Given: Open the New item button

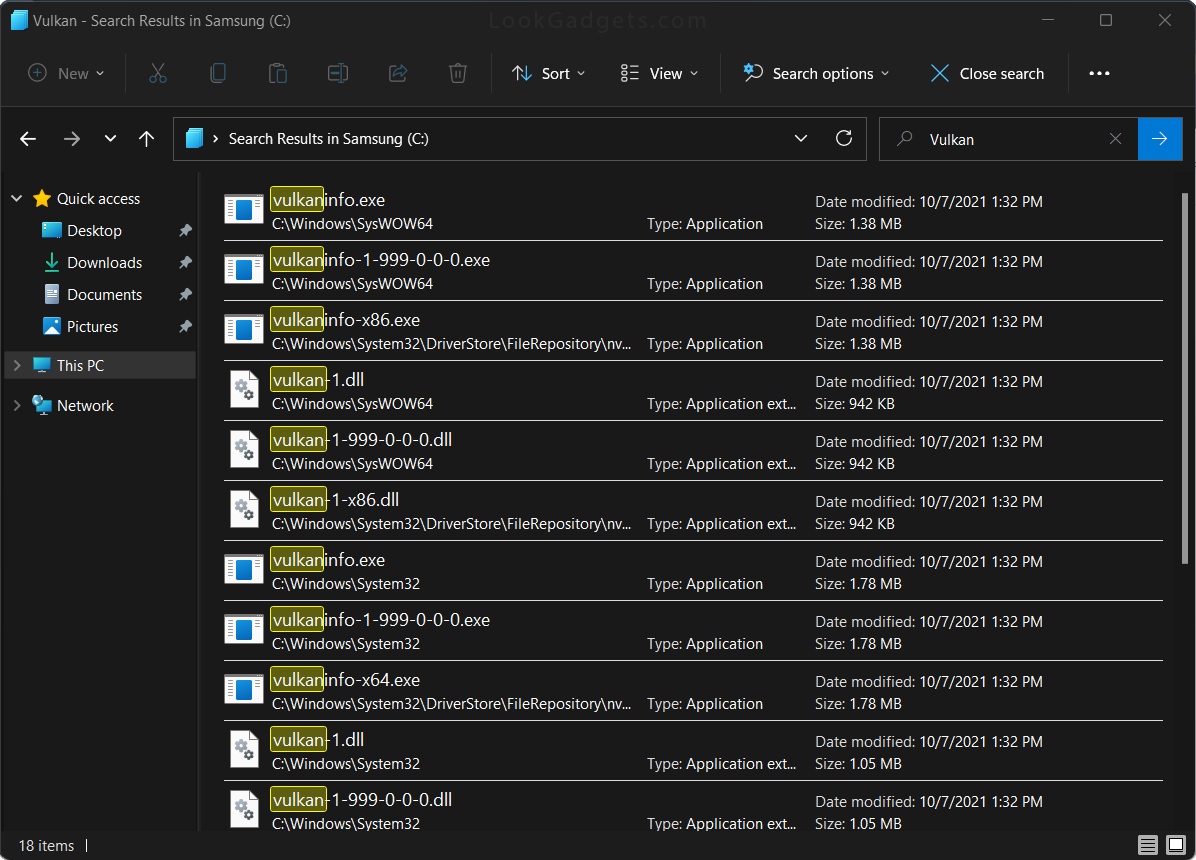Looking at the screenshot, I should 65,73.
